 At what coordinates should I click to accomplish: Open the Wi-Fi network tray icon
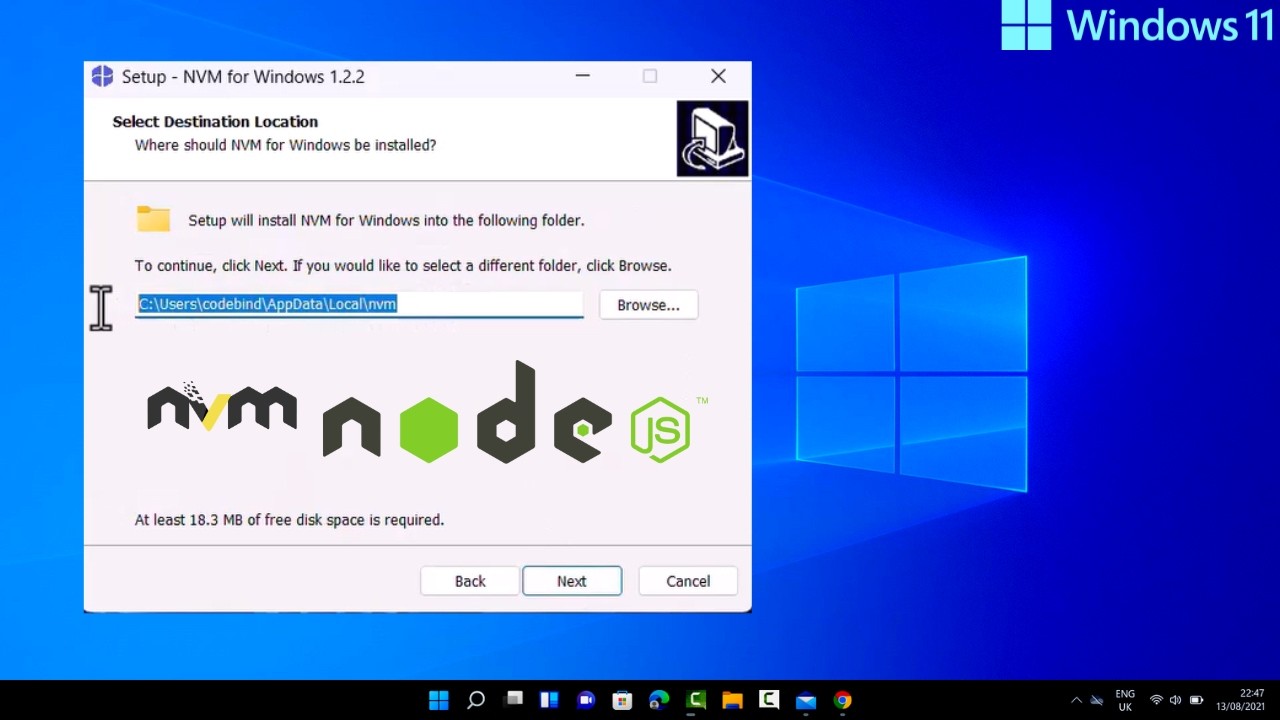coord(1156,700)
